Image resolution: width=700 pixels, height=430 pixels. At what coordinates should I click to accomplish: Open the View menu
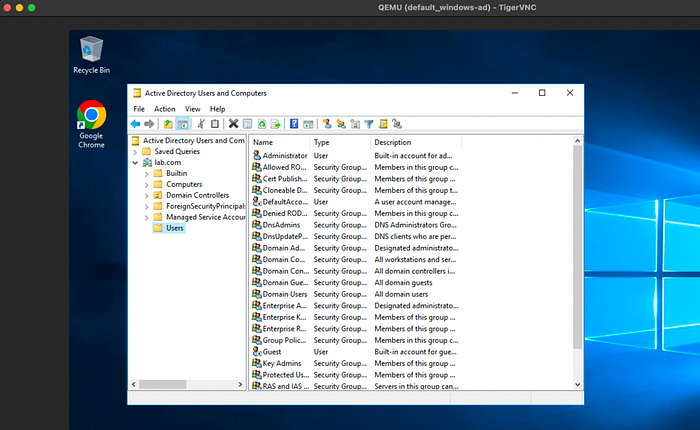tap(192, 109)
